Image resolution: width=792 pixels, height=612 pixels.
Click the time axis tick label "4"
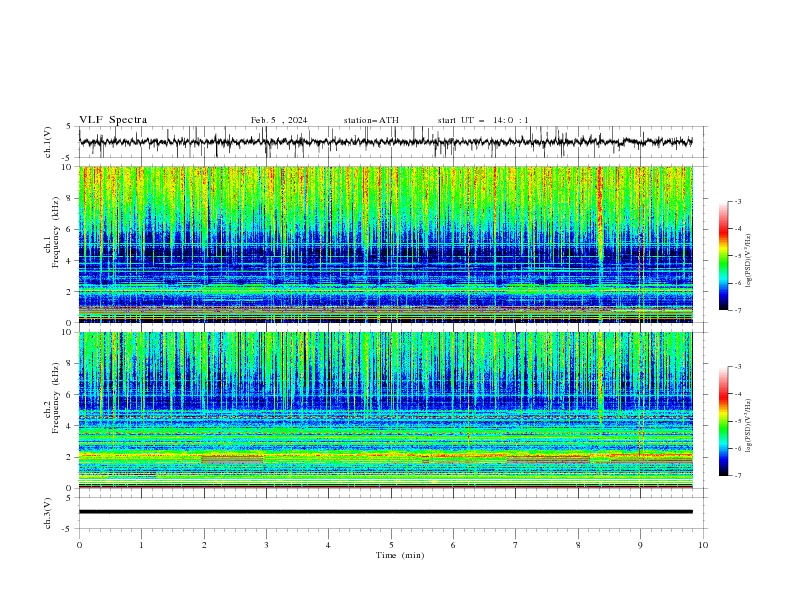328,545
